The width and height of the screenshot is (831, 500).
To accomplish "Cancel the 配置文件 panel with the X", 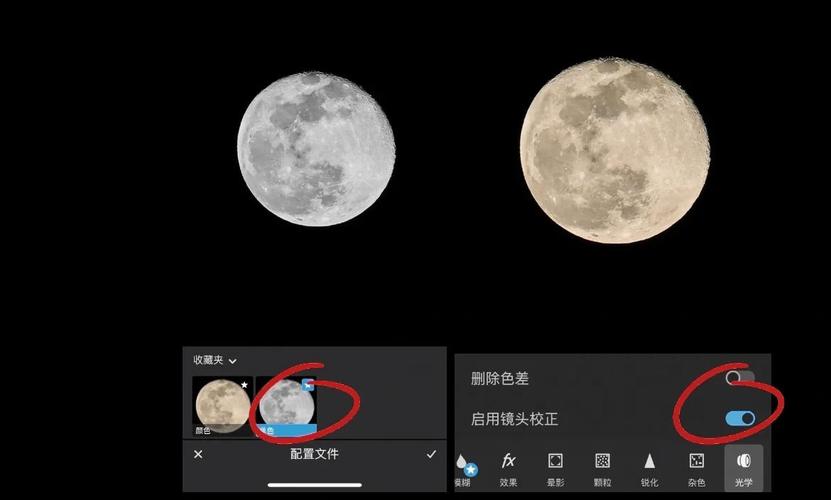I will click(198, 454).
